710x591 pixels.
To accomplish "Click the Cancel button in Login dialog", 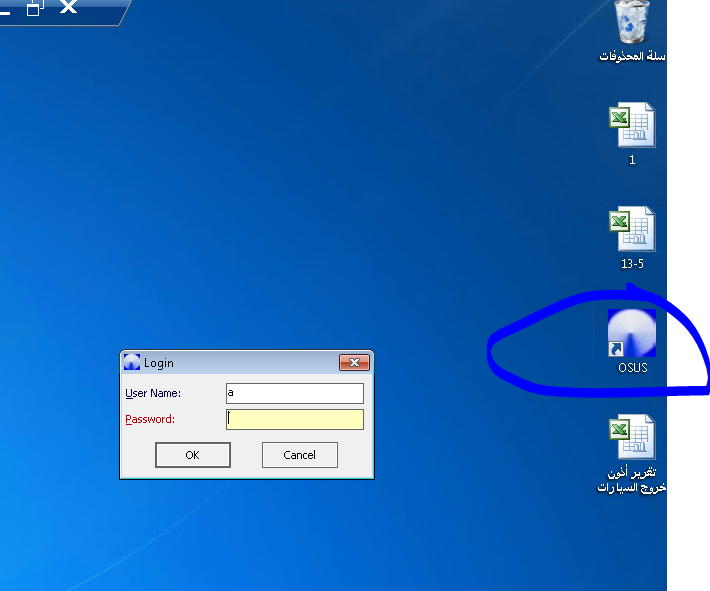I will pyautogui.click(x=300, y=455).
